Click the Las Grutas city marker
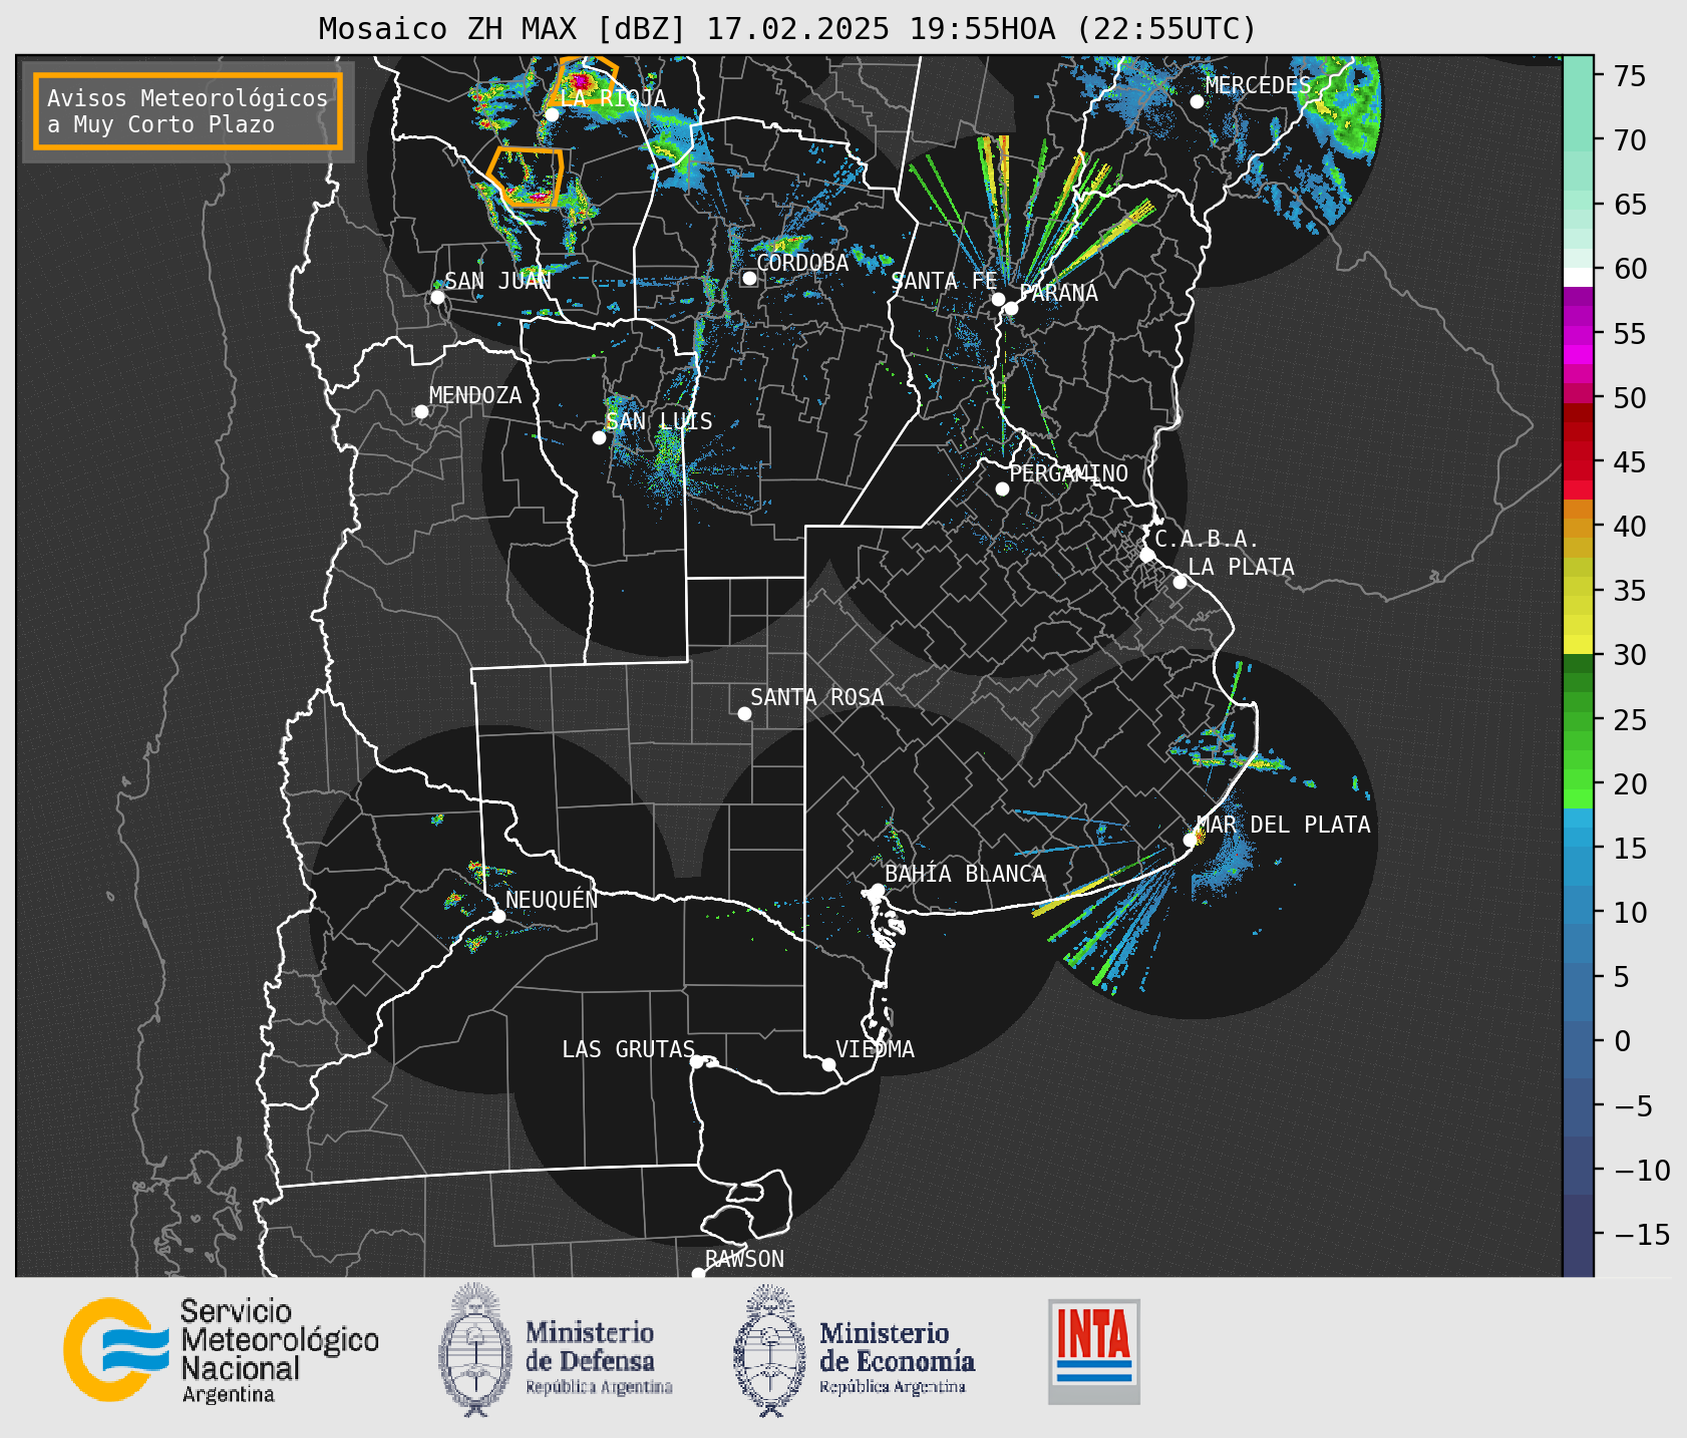This screenshot has height=1438, width=1687. tap(697, 1061)
